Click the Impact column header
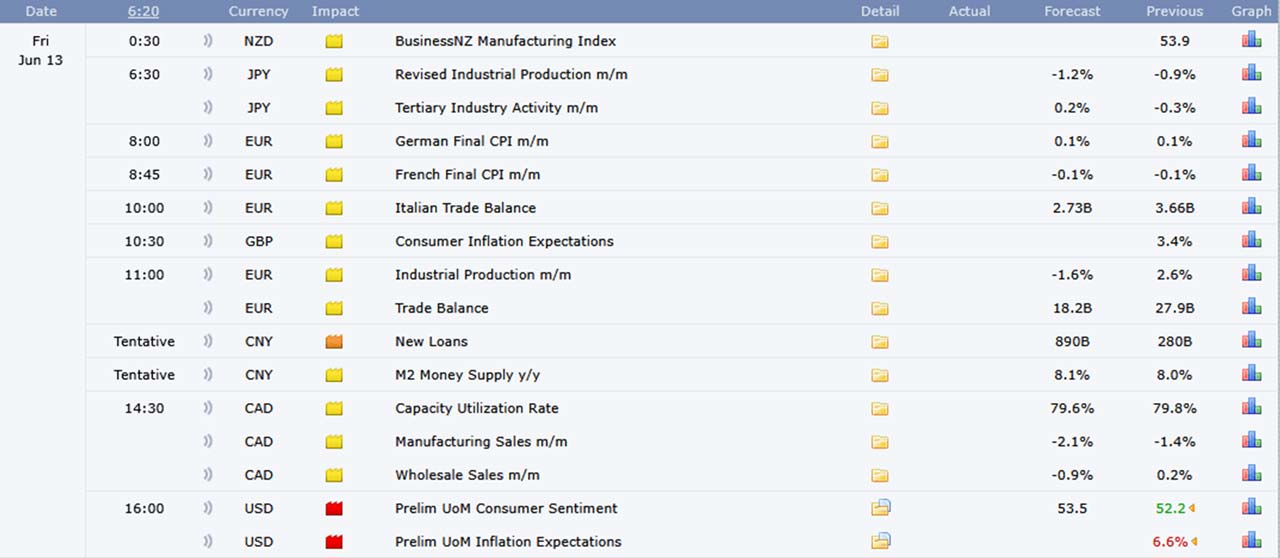 click(x=335, y=11)
